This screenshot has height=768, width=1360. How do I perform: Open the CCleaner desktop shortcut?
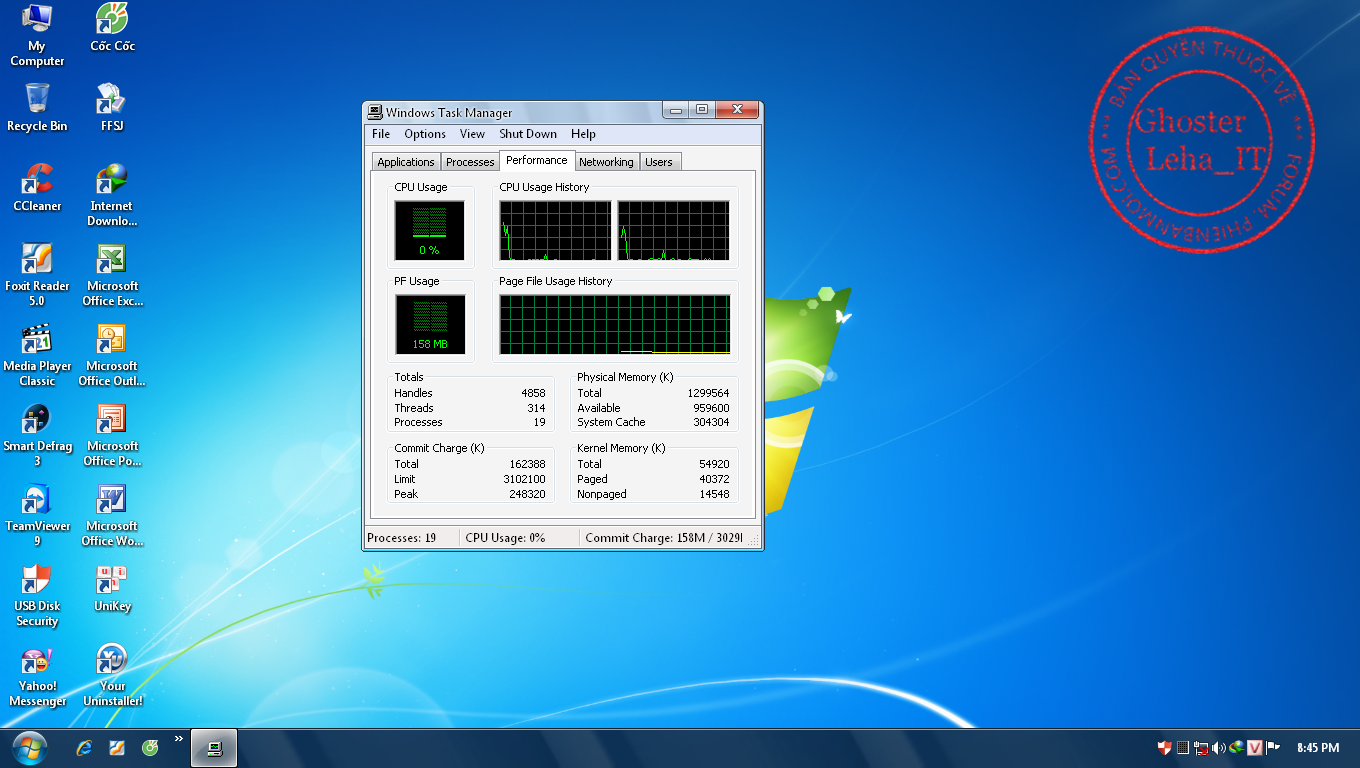37,181
